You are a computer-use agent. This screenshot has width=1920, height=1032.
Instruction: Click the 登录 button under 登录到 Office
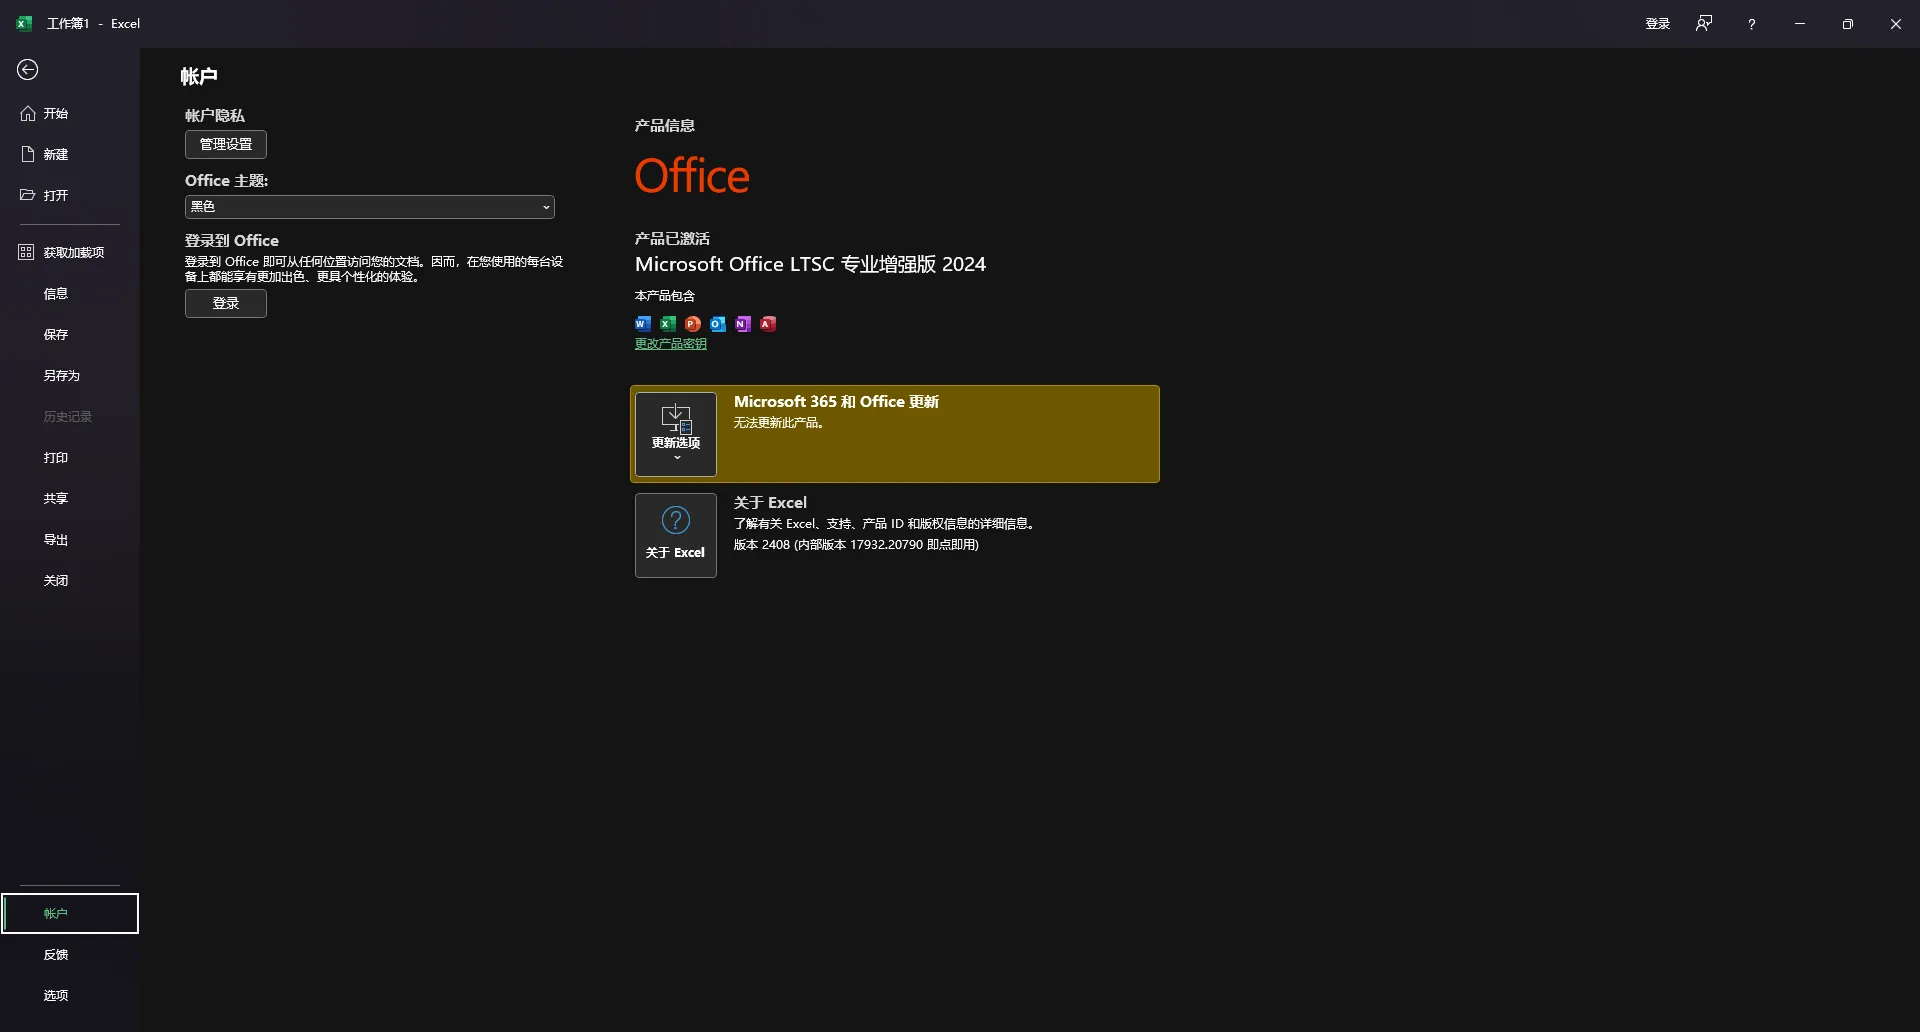[226, 303]
